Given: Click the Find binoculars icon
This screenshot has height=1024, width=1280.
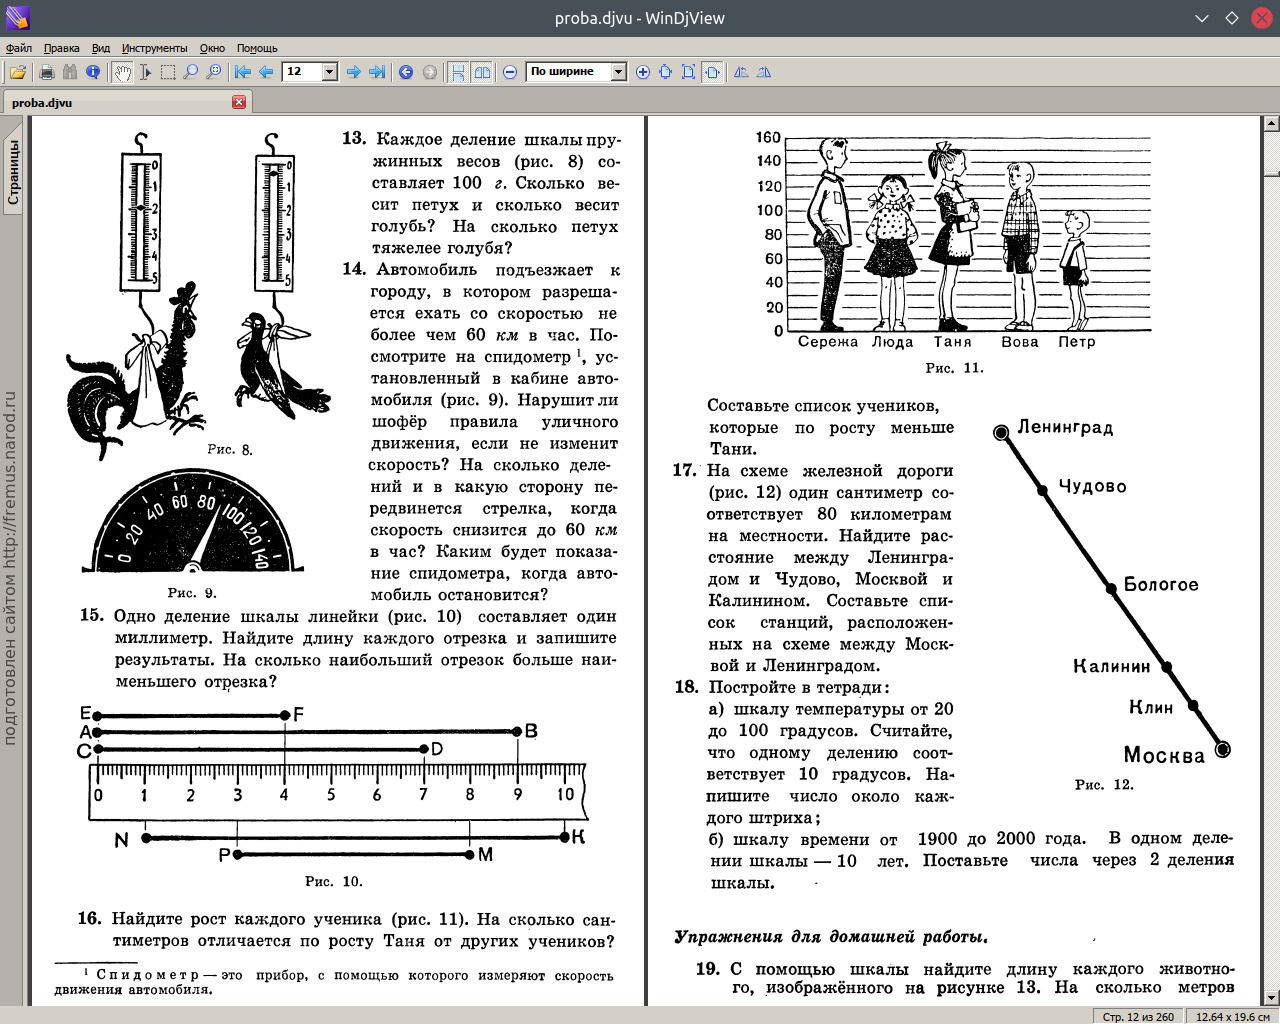Looking at the screenshot, I should click(69, 72).
